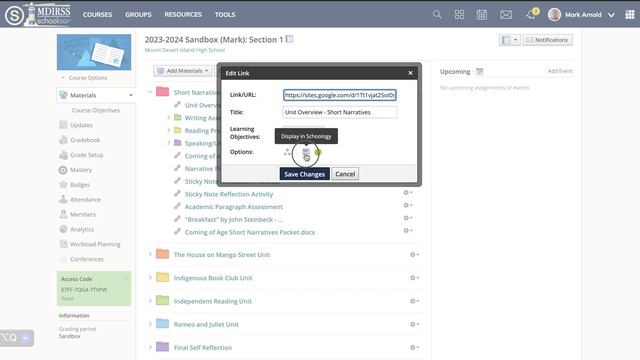Screen dimensions: 640x360
Task: Click the calendar icon next to Upcoming
Action: pos(480,72)
